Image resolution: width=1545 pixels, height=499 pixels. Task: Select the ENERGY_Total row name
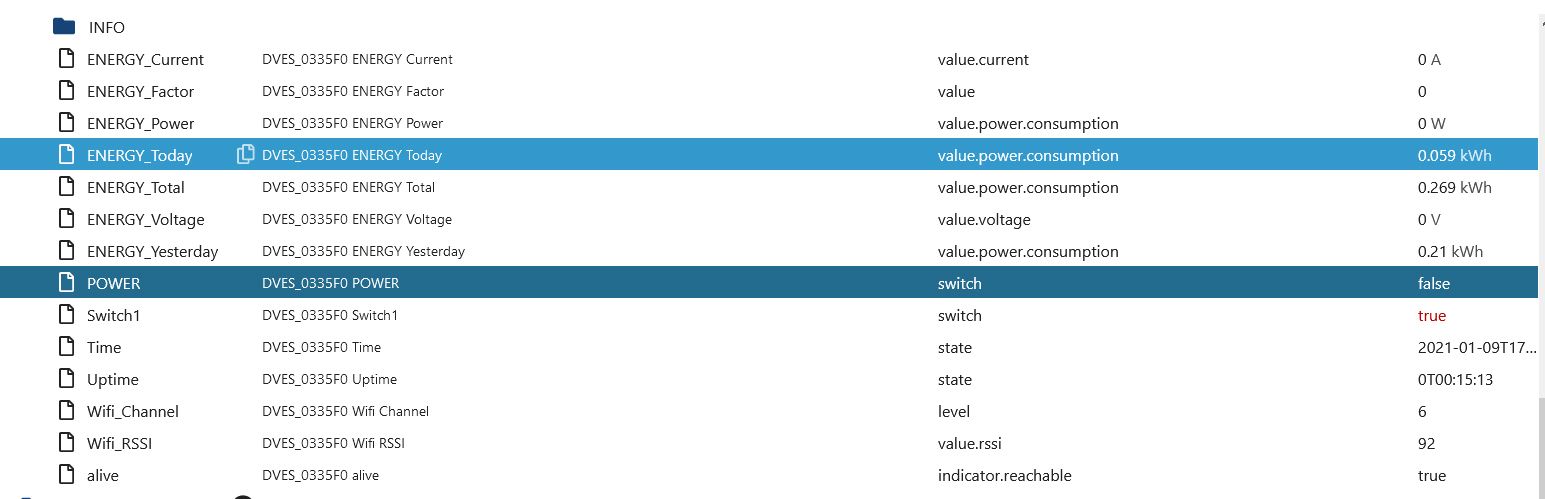coord(135,187)
